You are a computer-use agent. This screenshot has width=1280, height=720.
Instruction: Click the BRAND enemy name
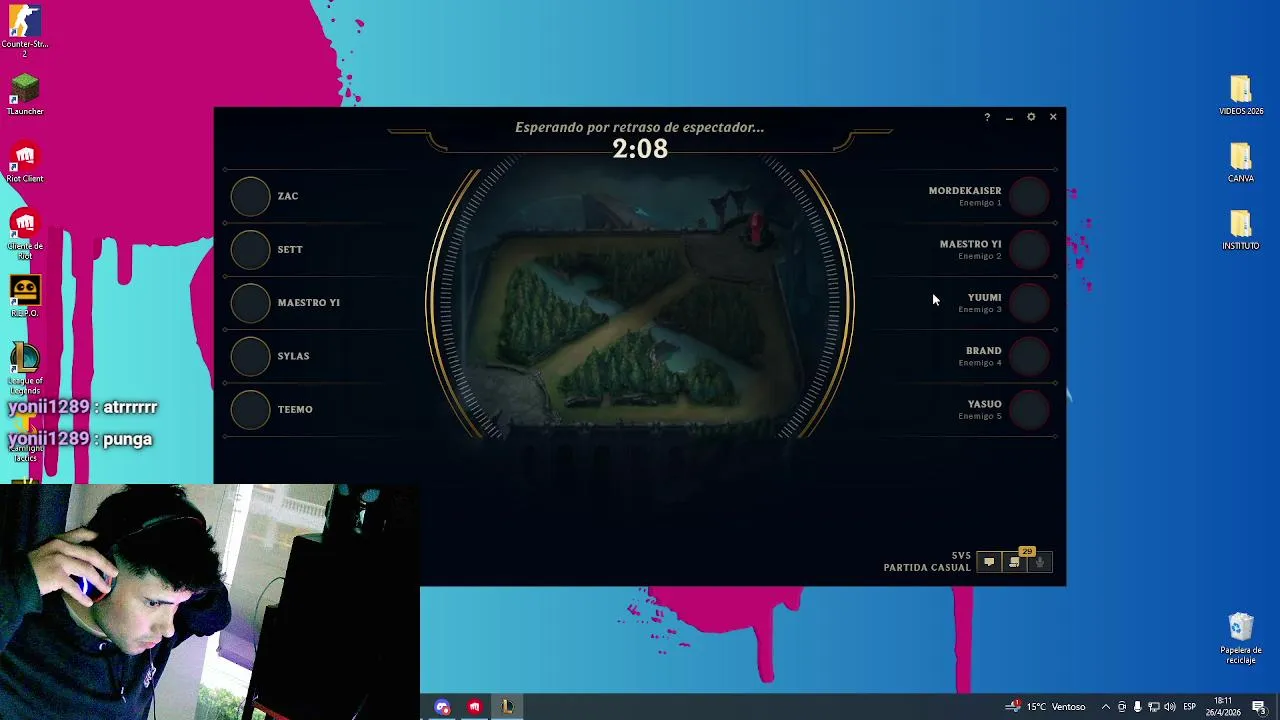(x=983, y=351)
